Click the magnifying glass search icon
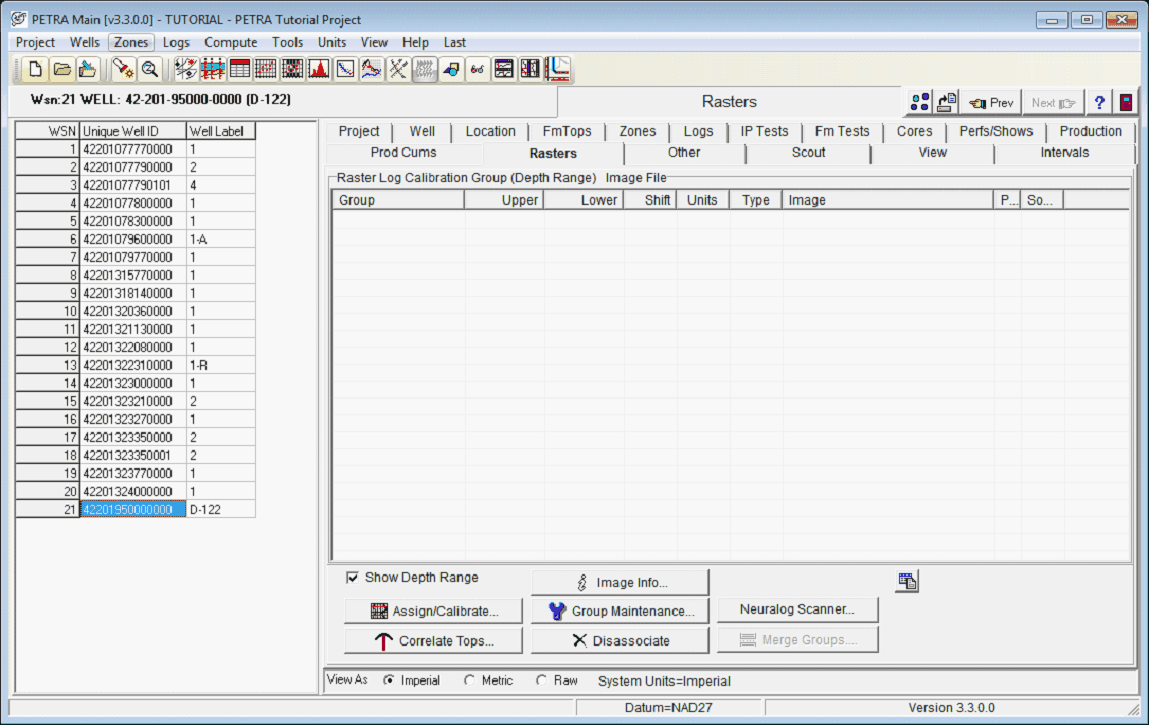1150x726 pixels. click(x=150, y=69)
